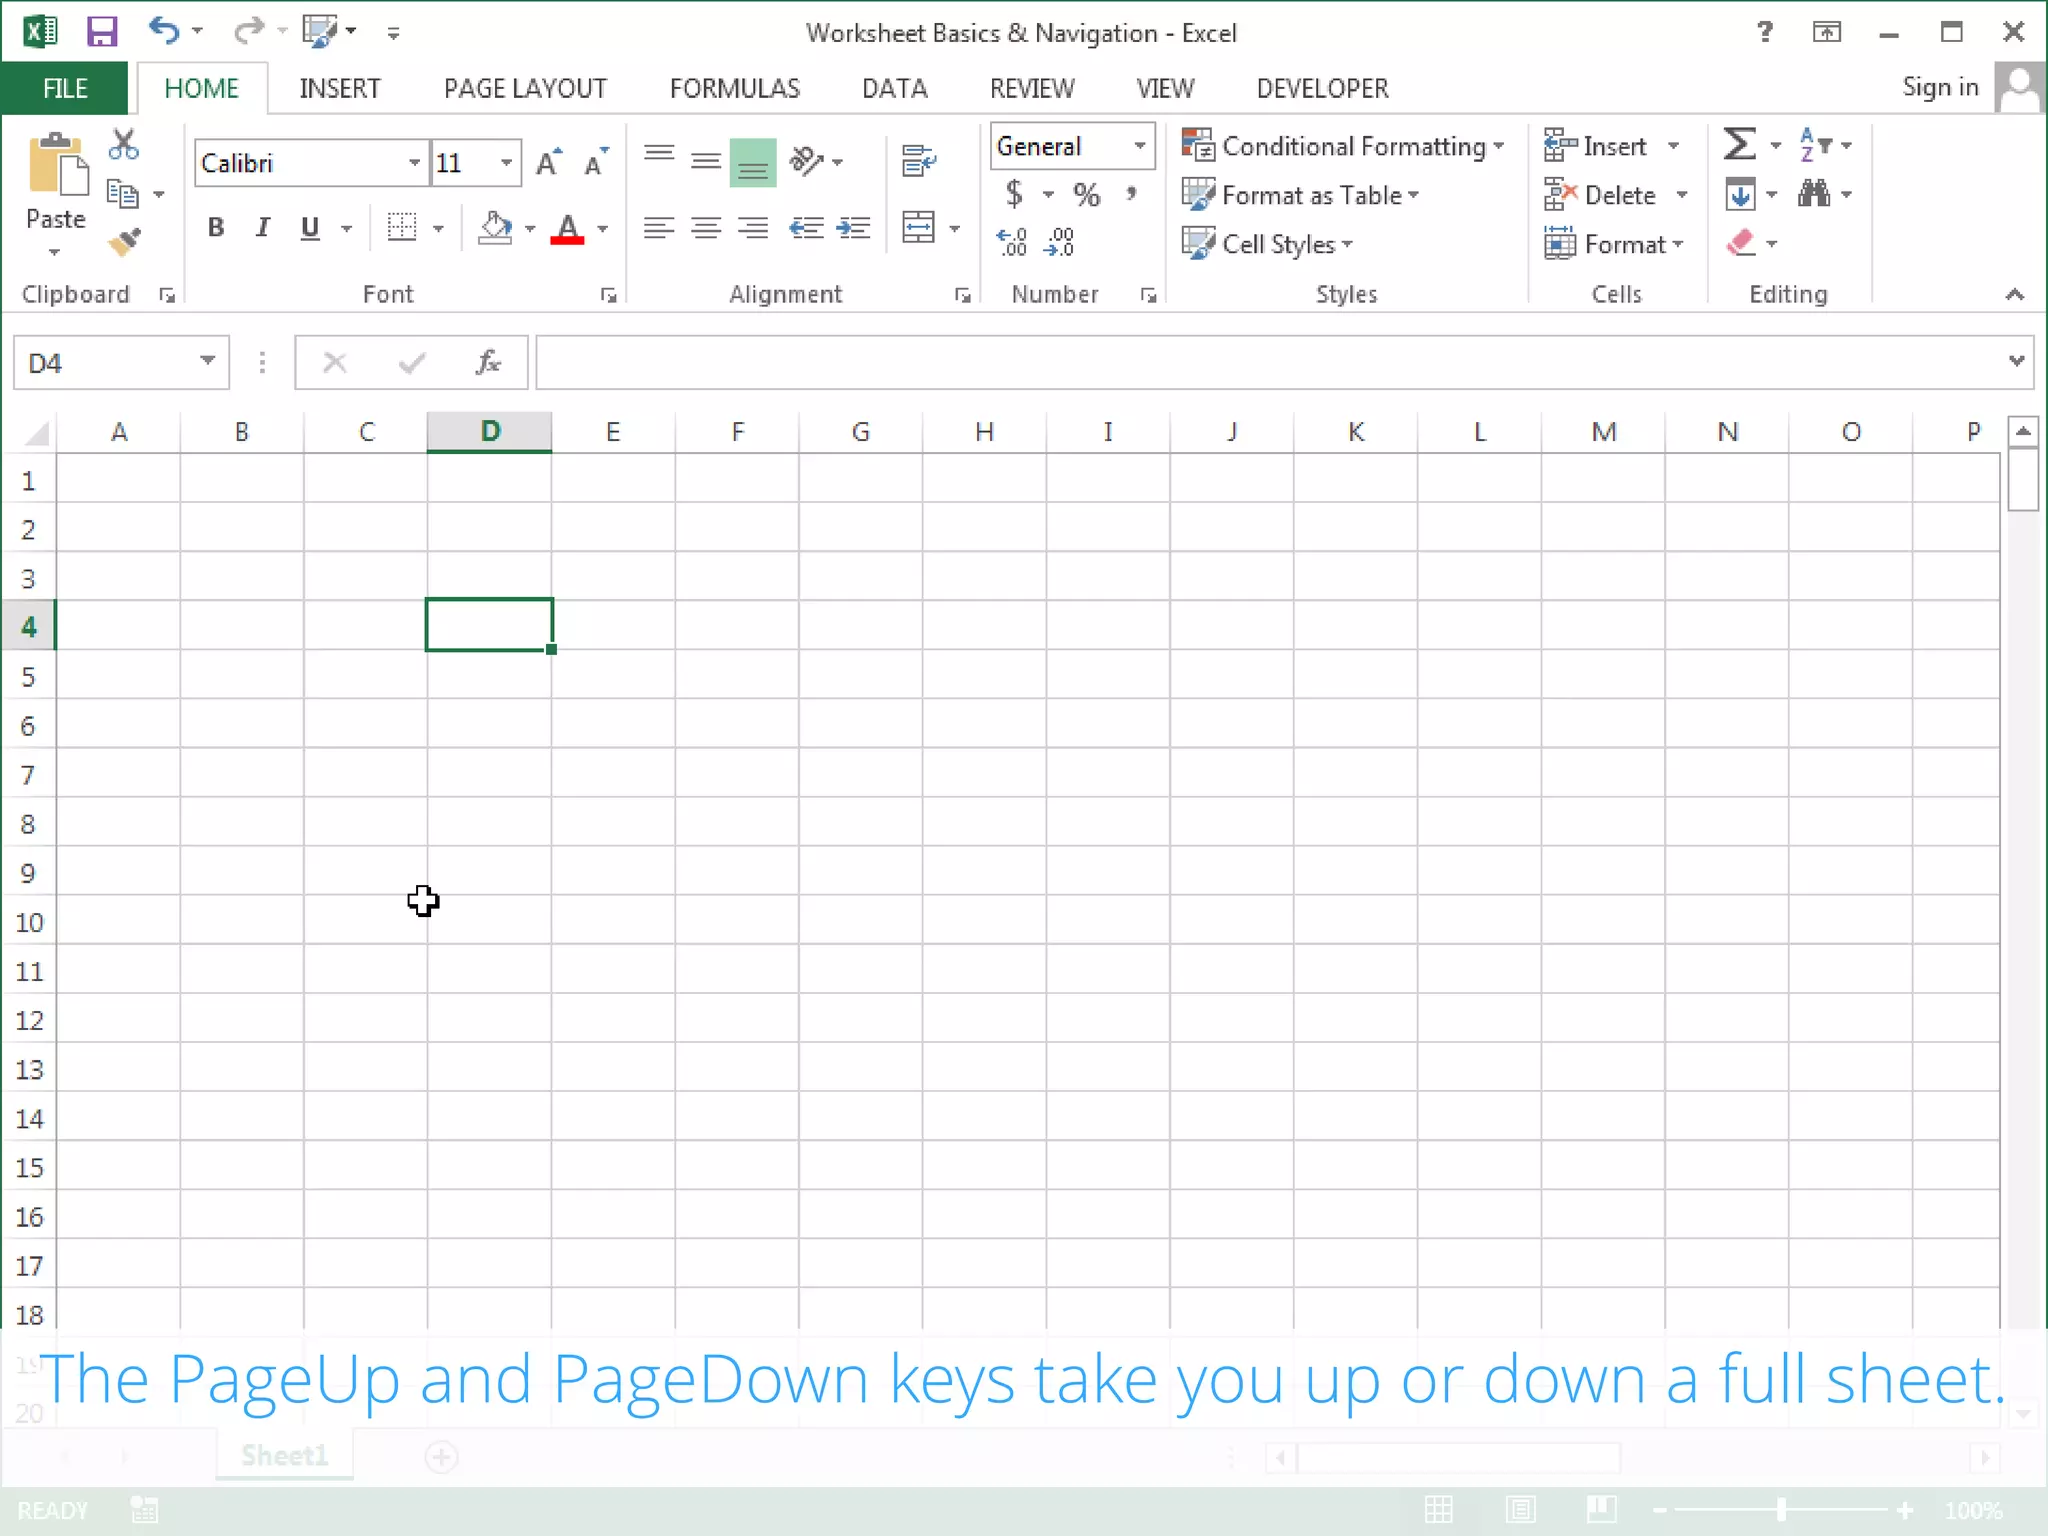Collapse the ribbon with the up chevron

click(2015, 294)
